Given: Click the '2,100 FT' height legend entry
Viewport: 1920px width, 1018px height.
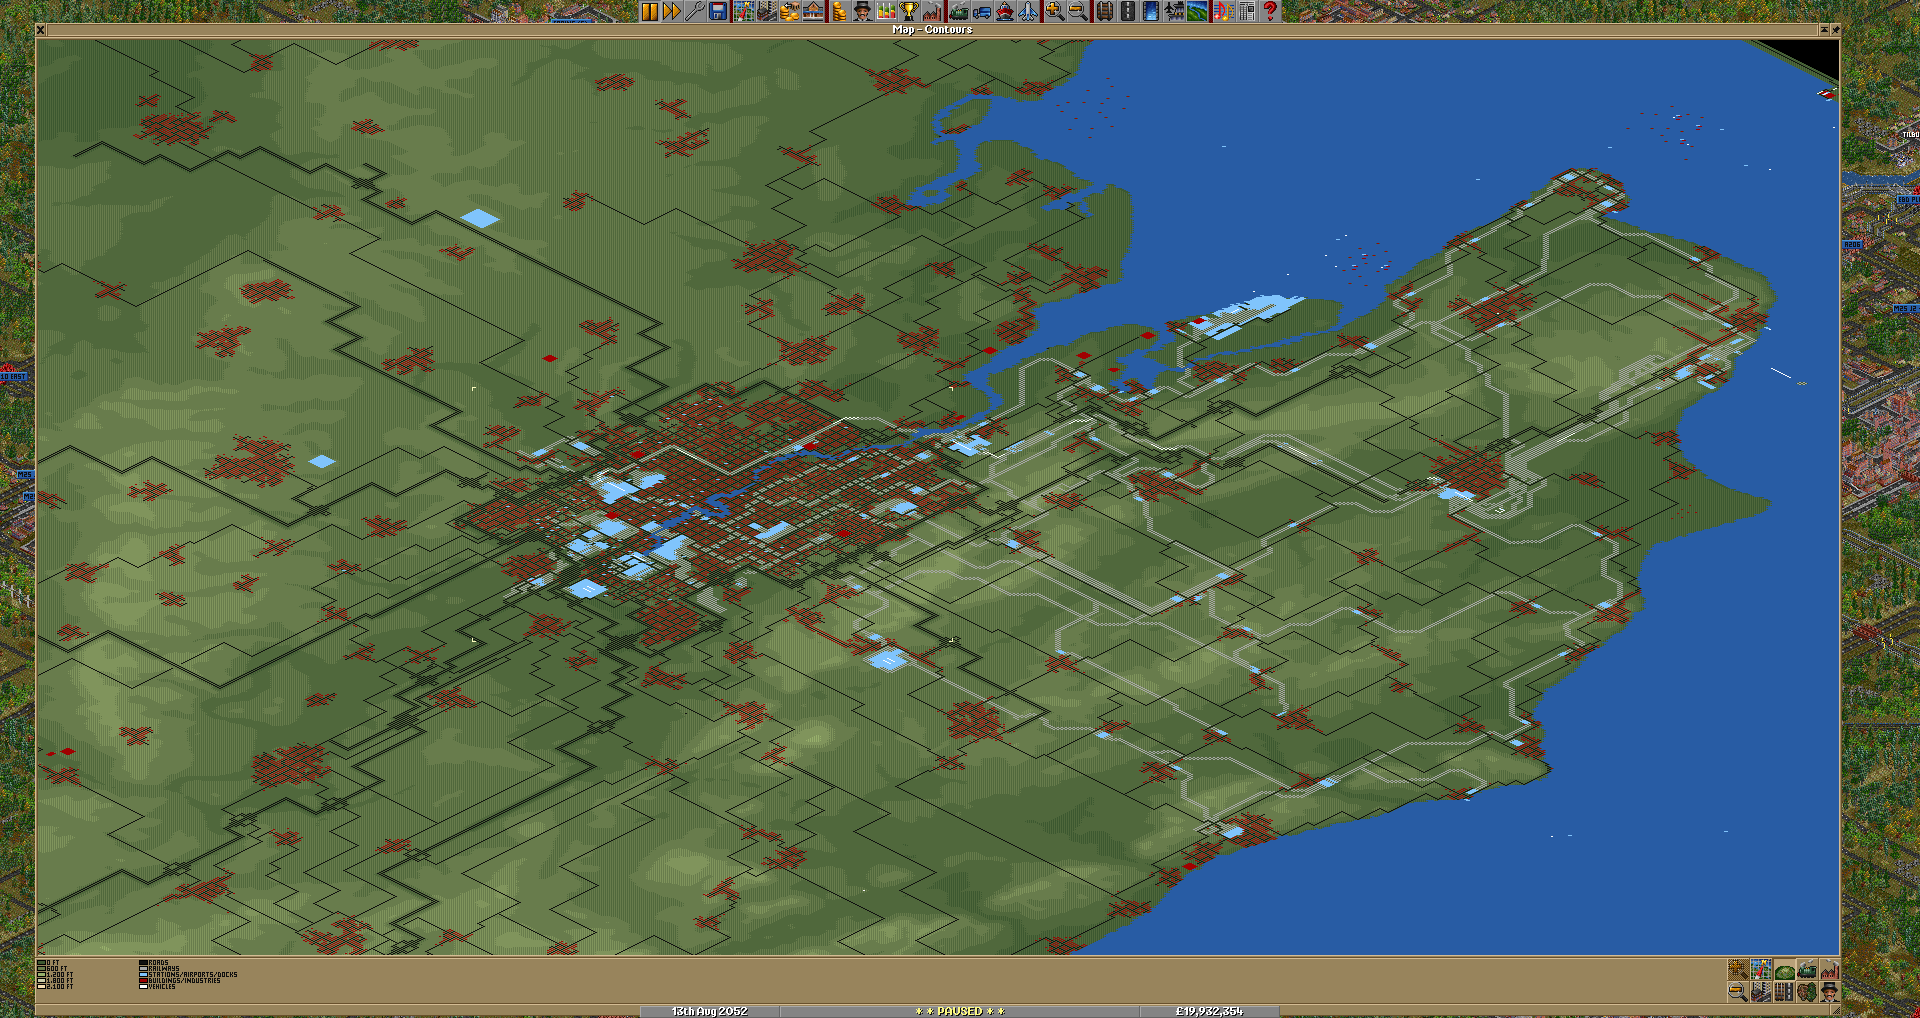Looking at the screenshot, I should click(55, 987).
